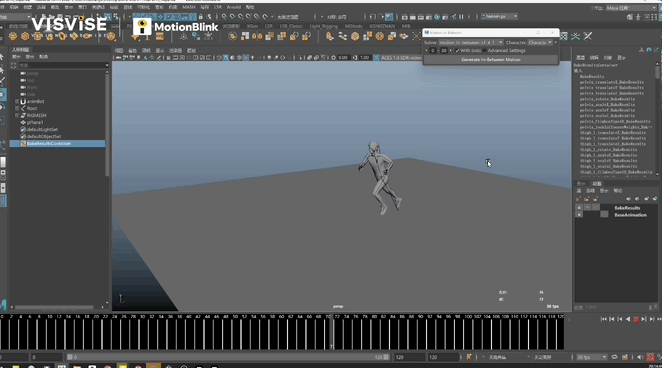662x368 pixels.
Task: Select the Select tool arrow in toolbox
Action: pos(2,57)
